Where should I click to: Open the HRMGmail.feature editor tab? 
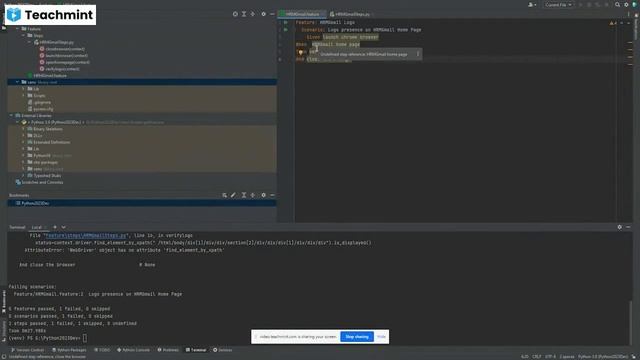(302, 14)
